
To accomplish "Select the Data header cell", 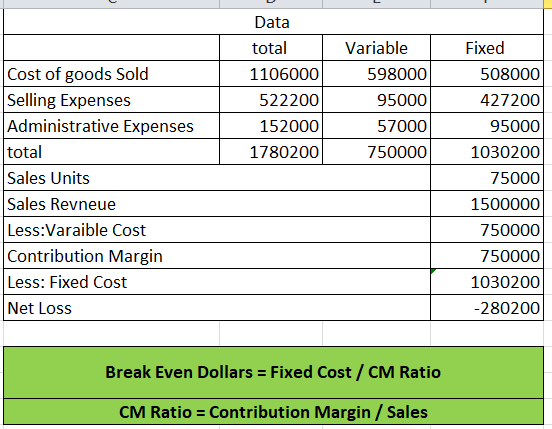I will point(273,22).
